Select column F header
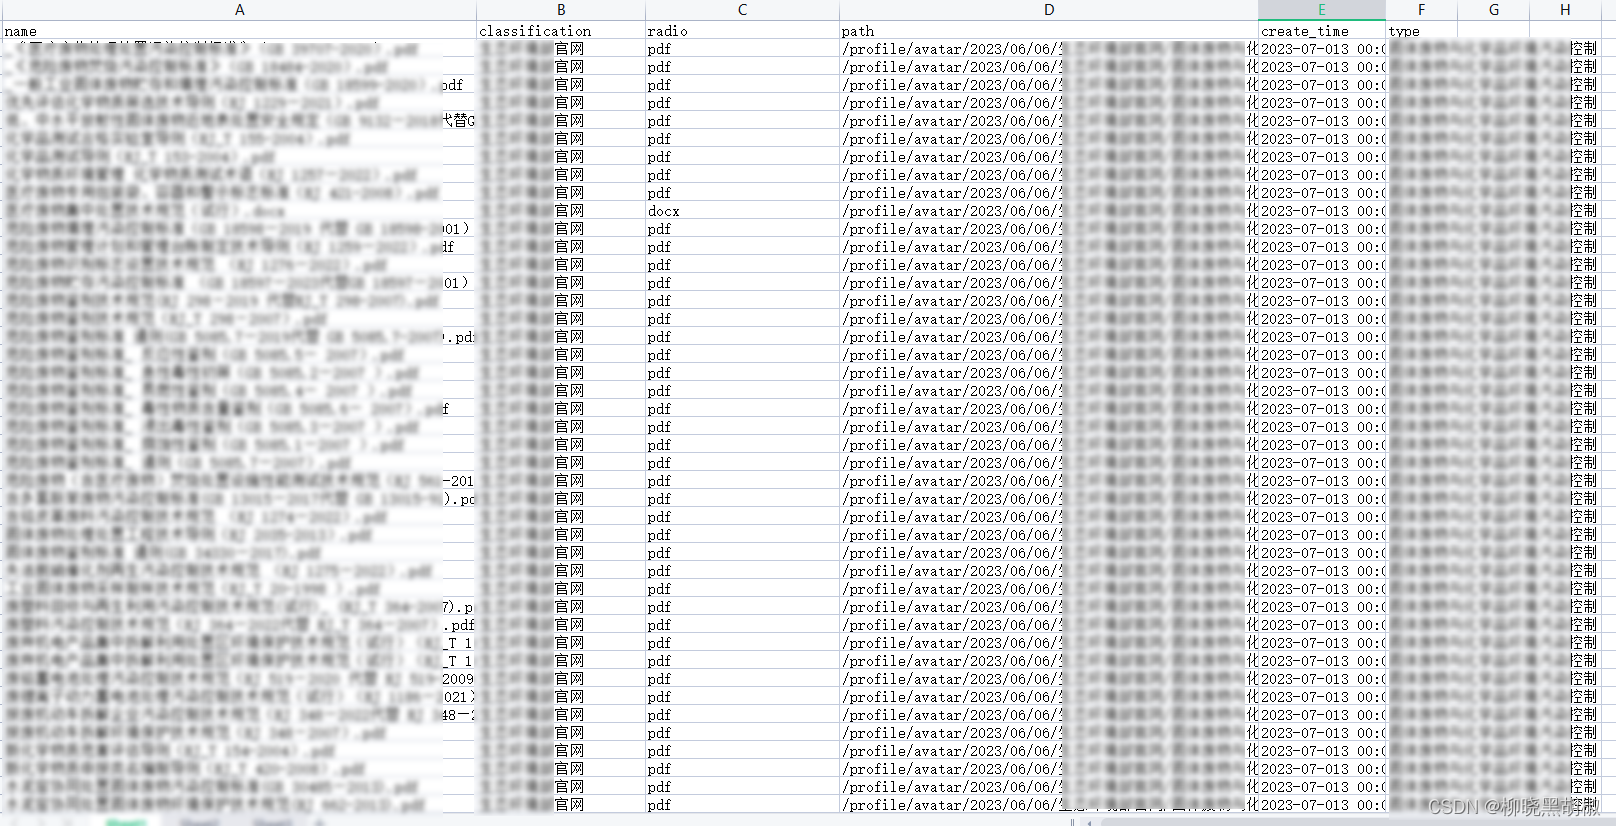The height and width of the screenshot is (826, 1616). tap(1421, 9)
